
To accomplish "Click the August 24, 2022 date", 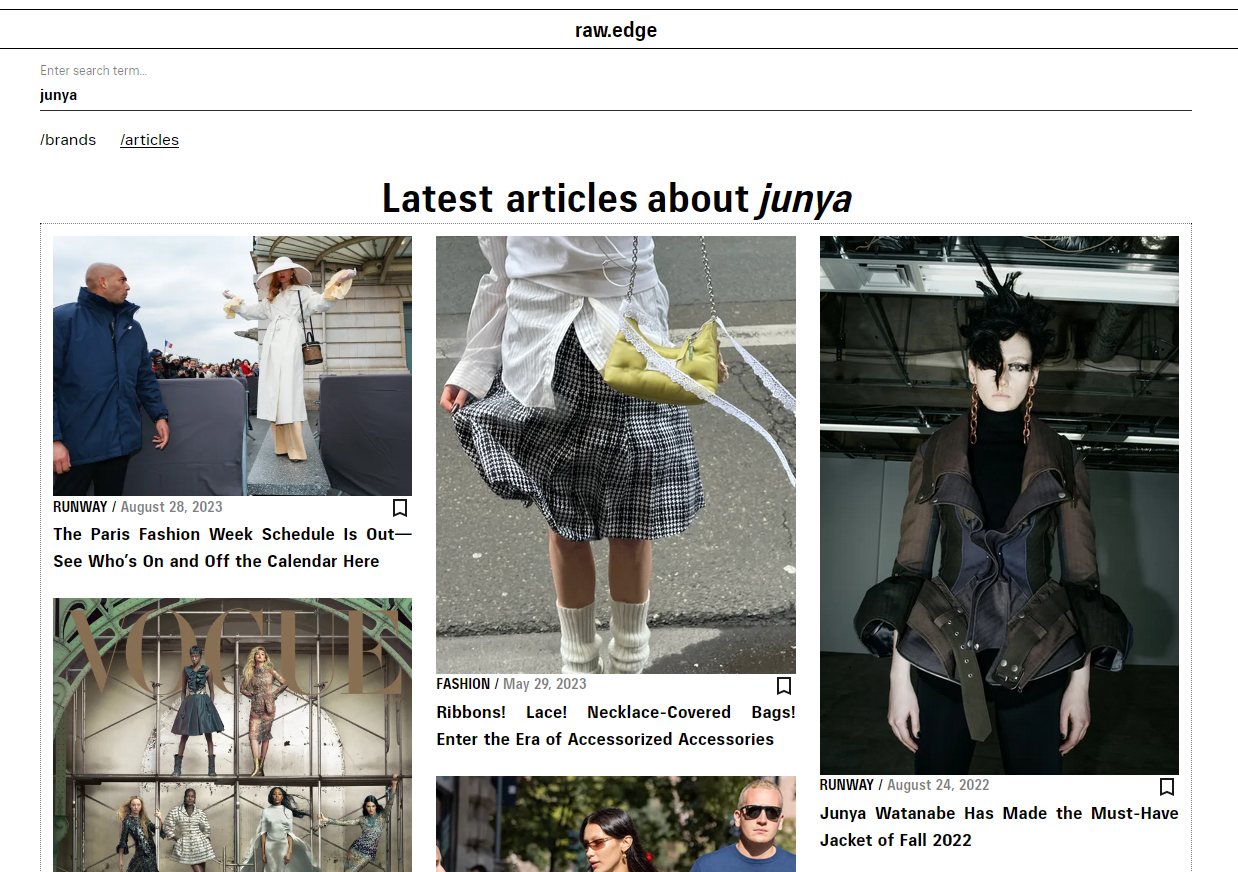I will click(x=938, y=786).
